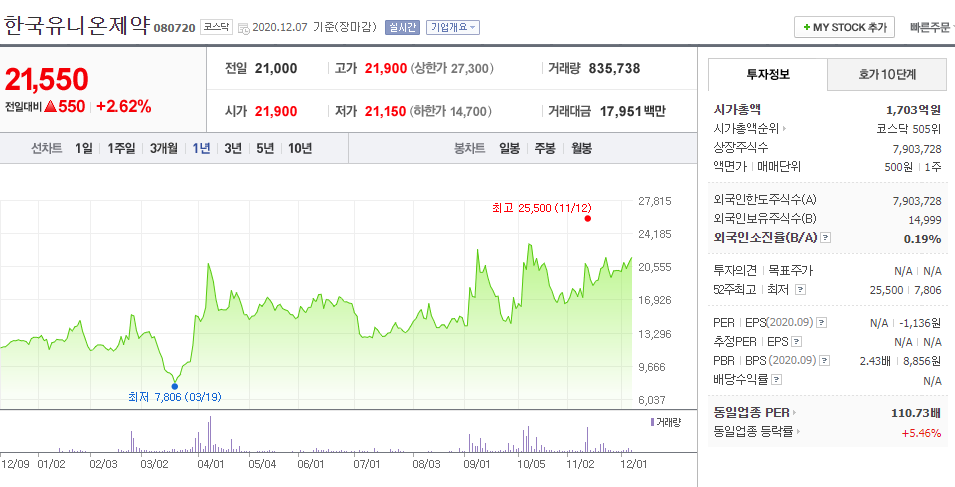
Task: Click the 매매단위 label
Action: [779, 166]
